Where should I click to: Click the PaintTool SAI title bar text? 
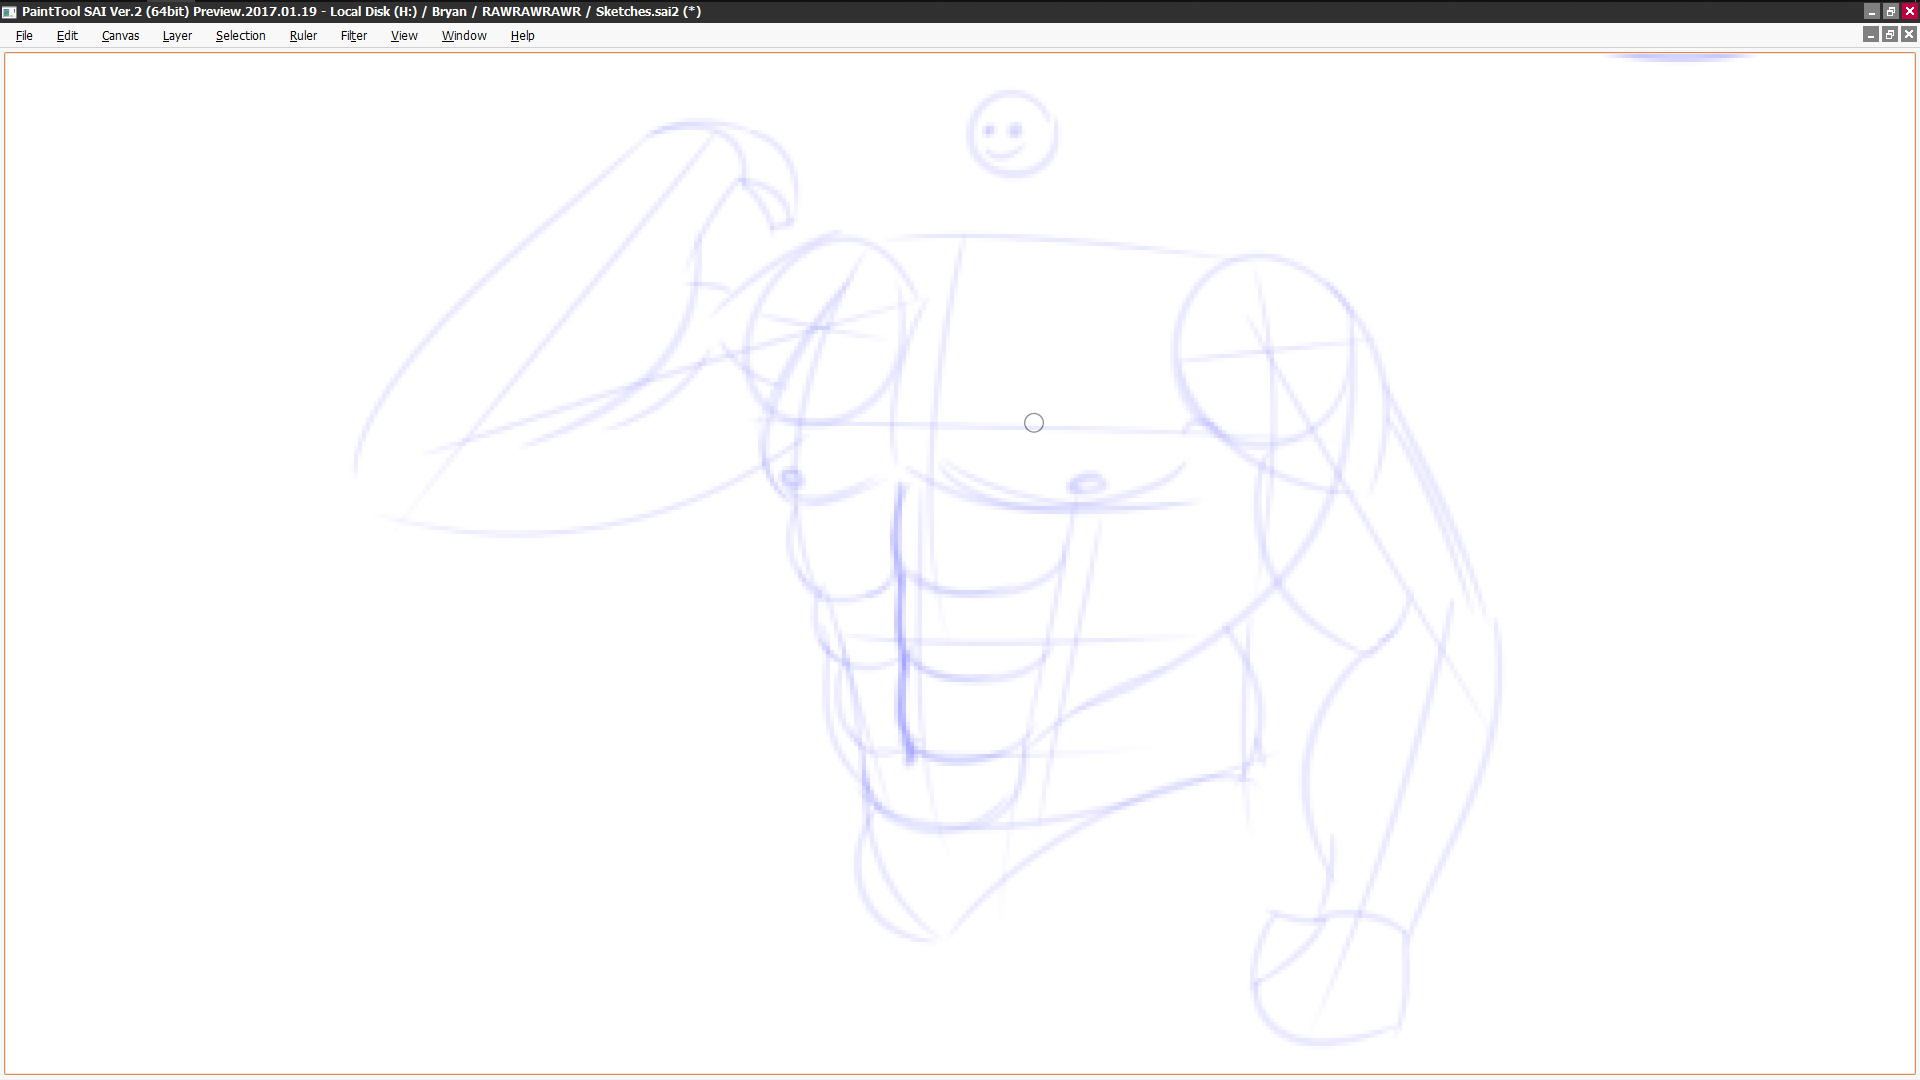click(361, 11)
